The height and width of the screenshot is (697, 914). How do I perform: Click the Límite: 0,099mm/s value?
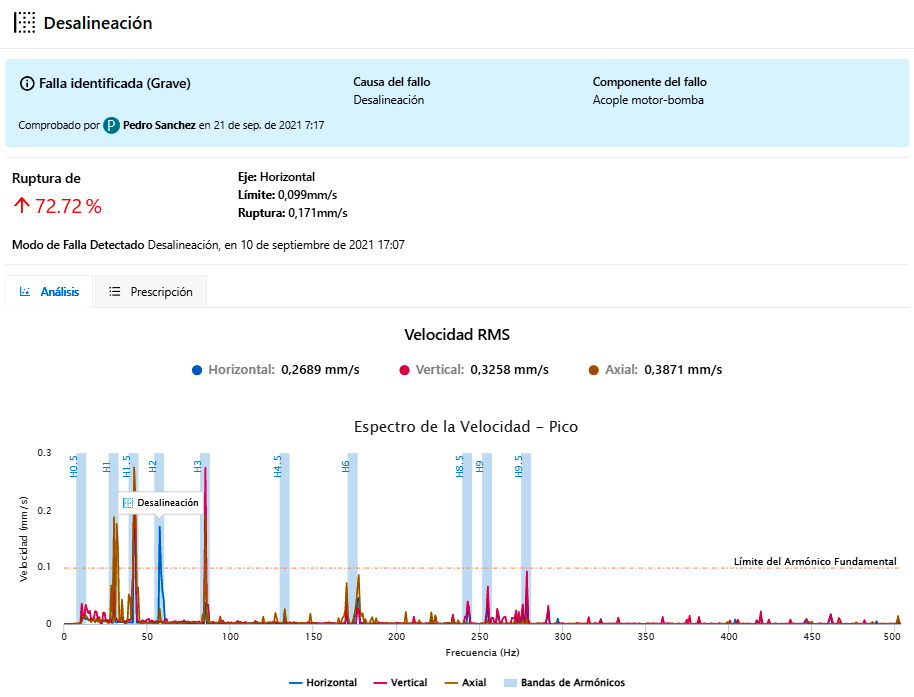(x=287, y=195)
